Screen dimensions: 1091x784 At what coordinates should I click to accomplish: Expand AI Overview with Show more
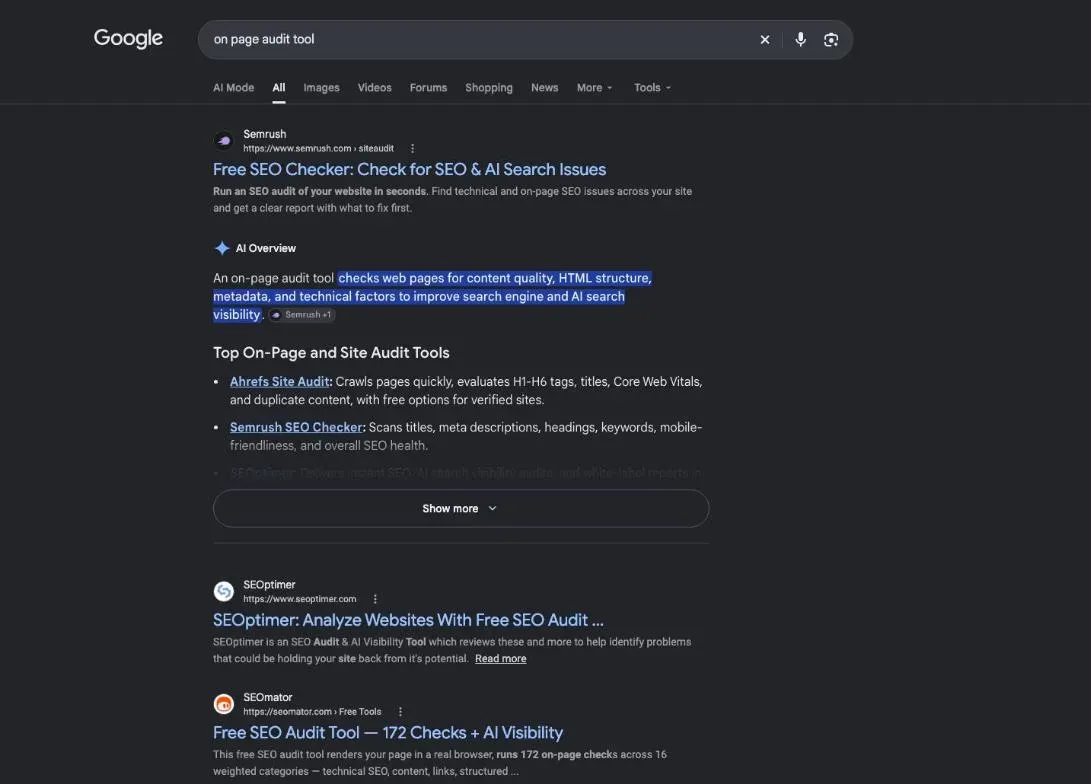coord(461,509)
